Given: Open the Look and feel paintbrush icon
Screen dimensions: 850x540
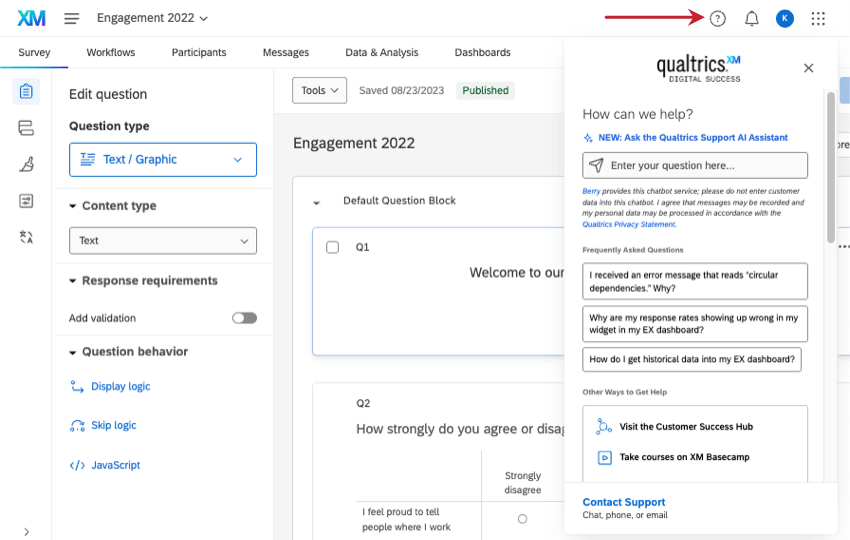Looking at the screenshot, I should [26, 164].
